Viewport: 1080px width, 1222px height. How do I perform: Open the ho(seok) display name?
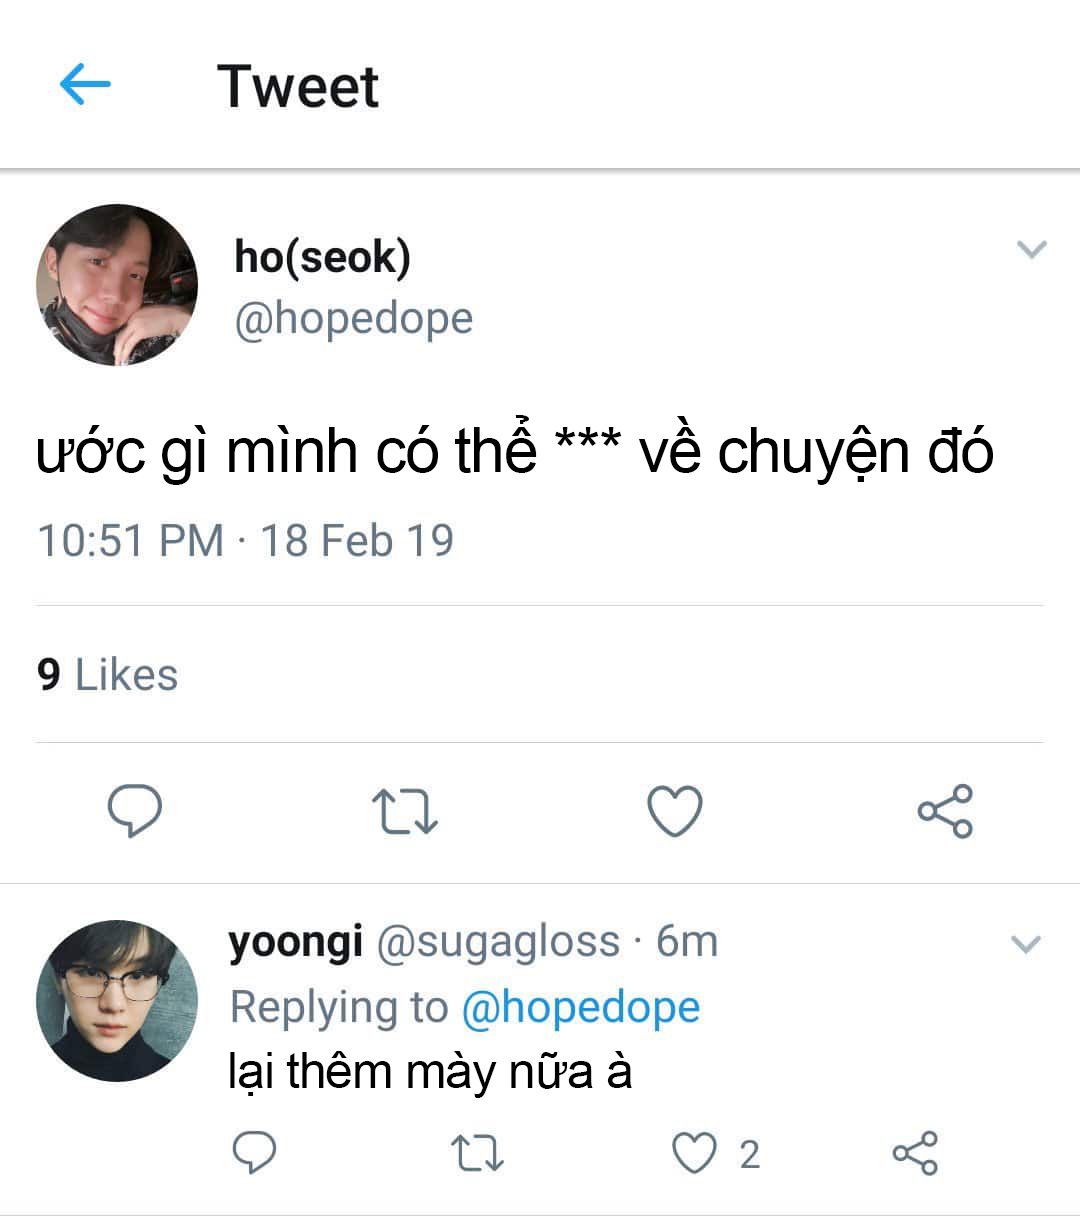click(322, 257)
